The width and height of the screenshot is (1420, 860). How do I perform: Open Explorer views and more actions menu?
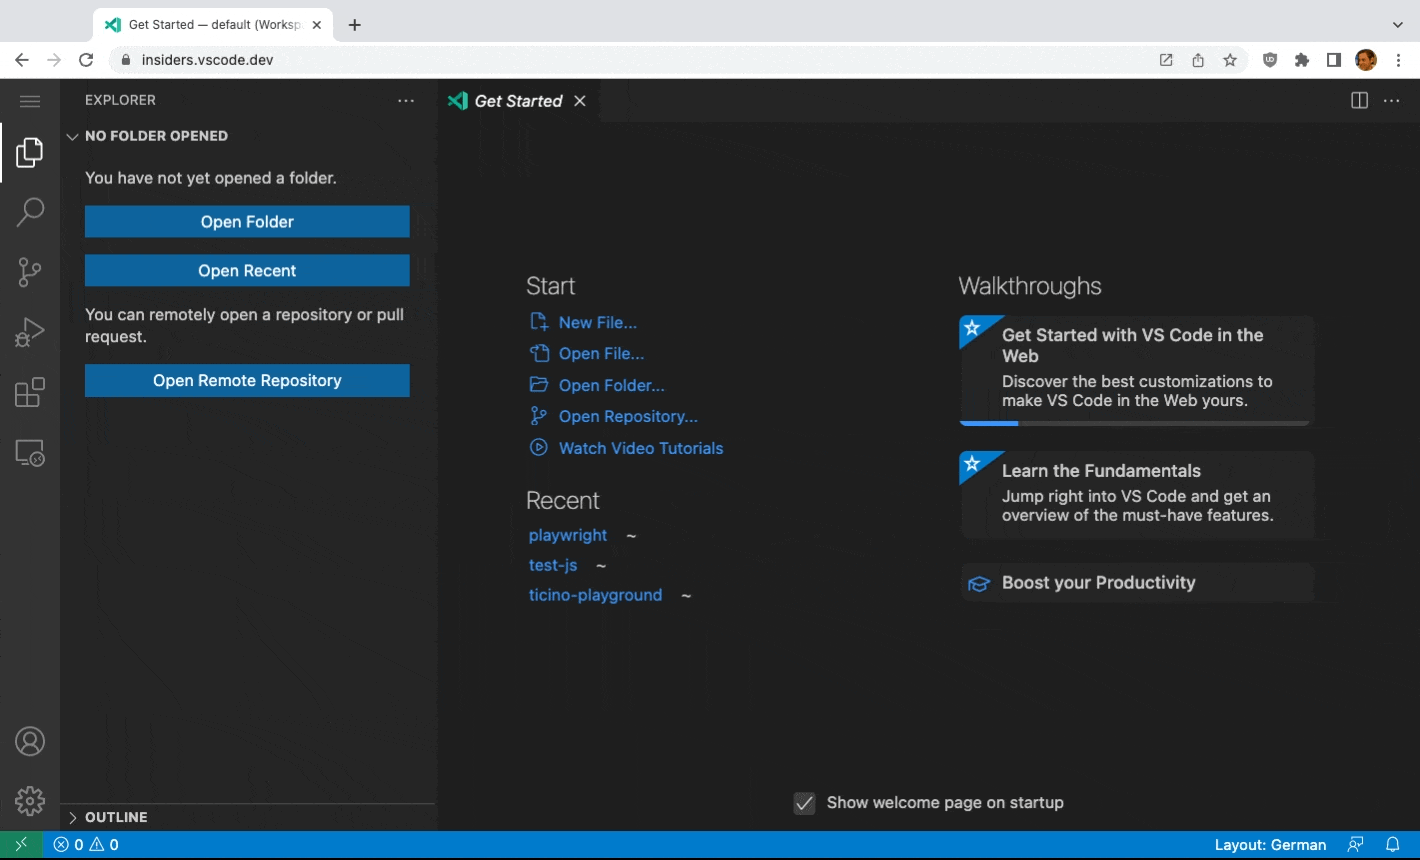click(x=405, y=100)
